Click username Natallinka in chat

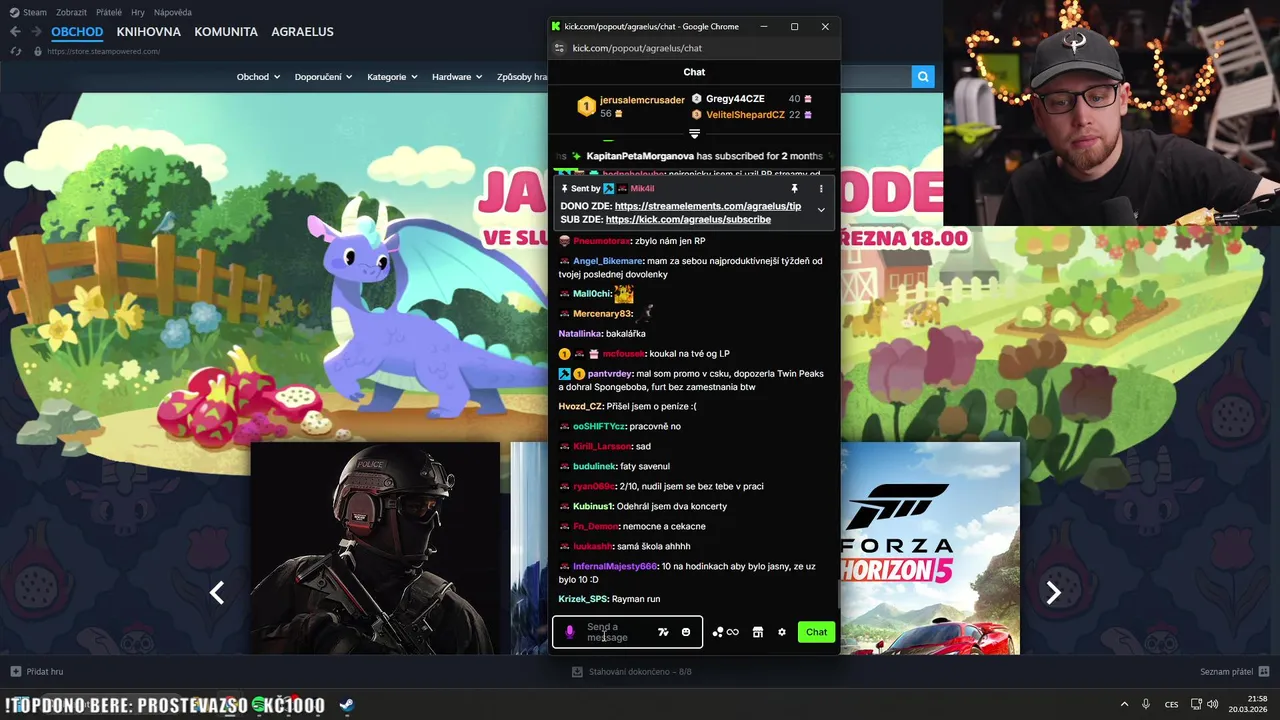580,334
